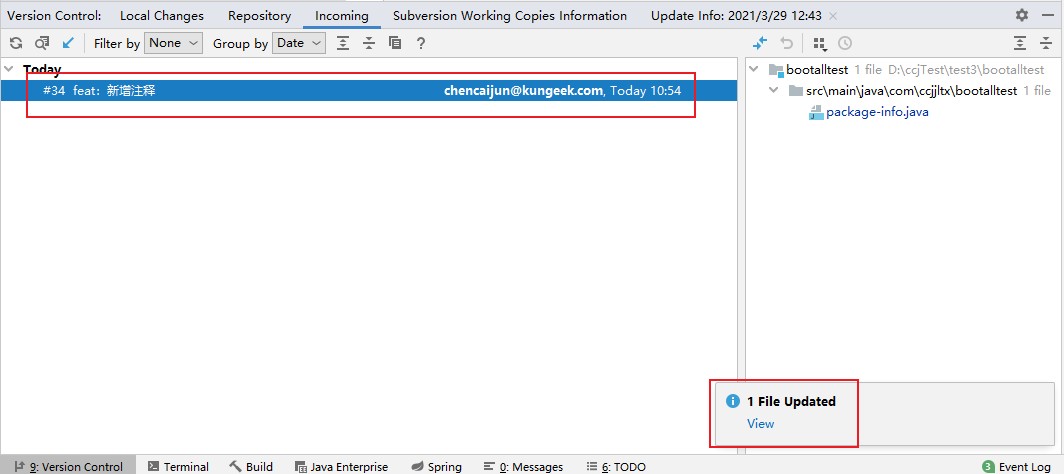Collapse the Today commit group
This screenshot has height=474, width=1064.
(9, 69)
